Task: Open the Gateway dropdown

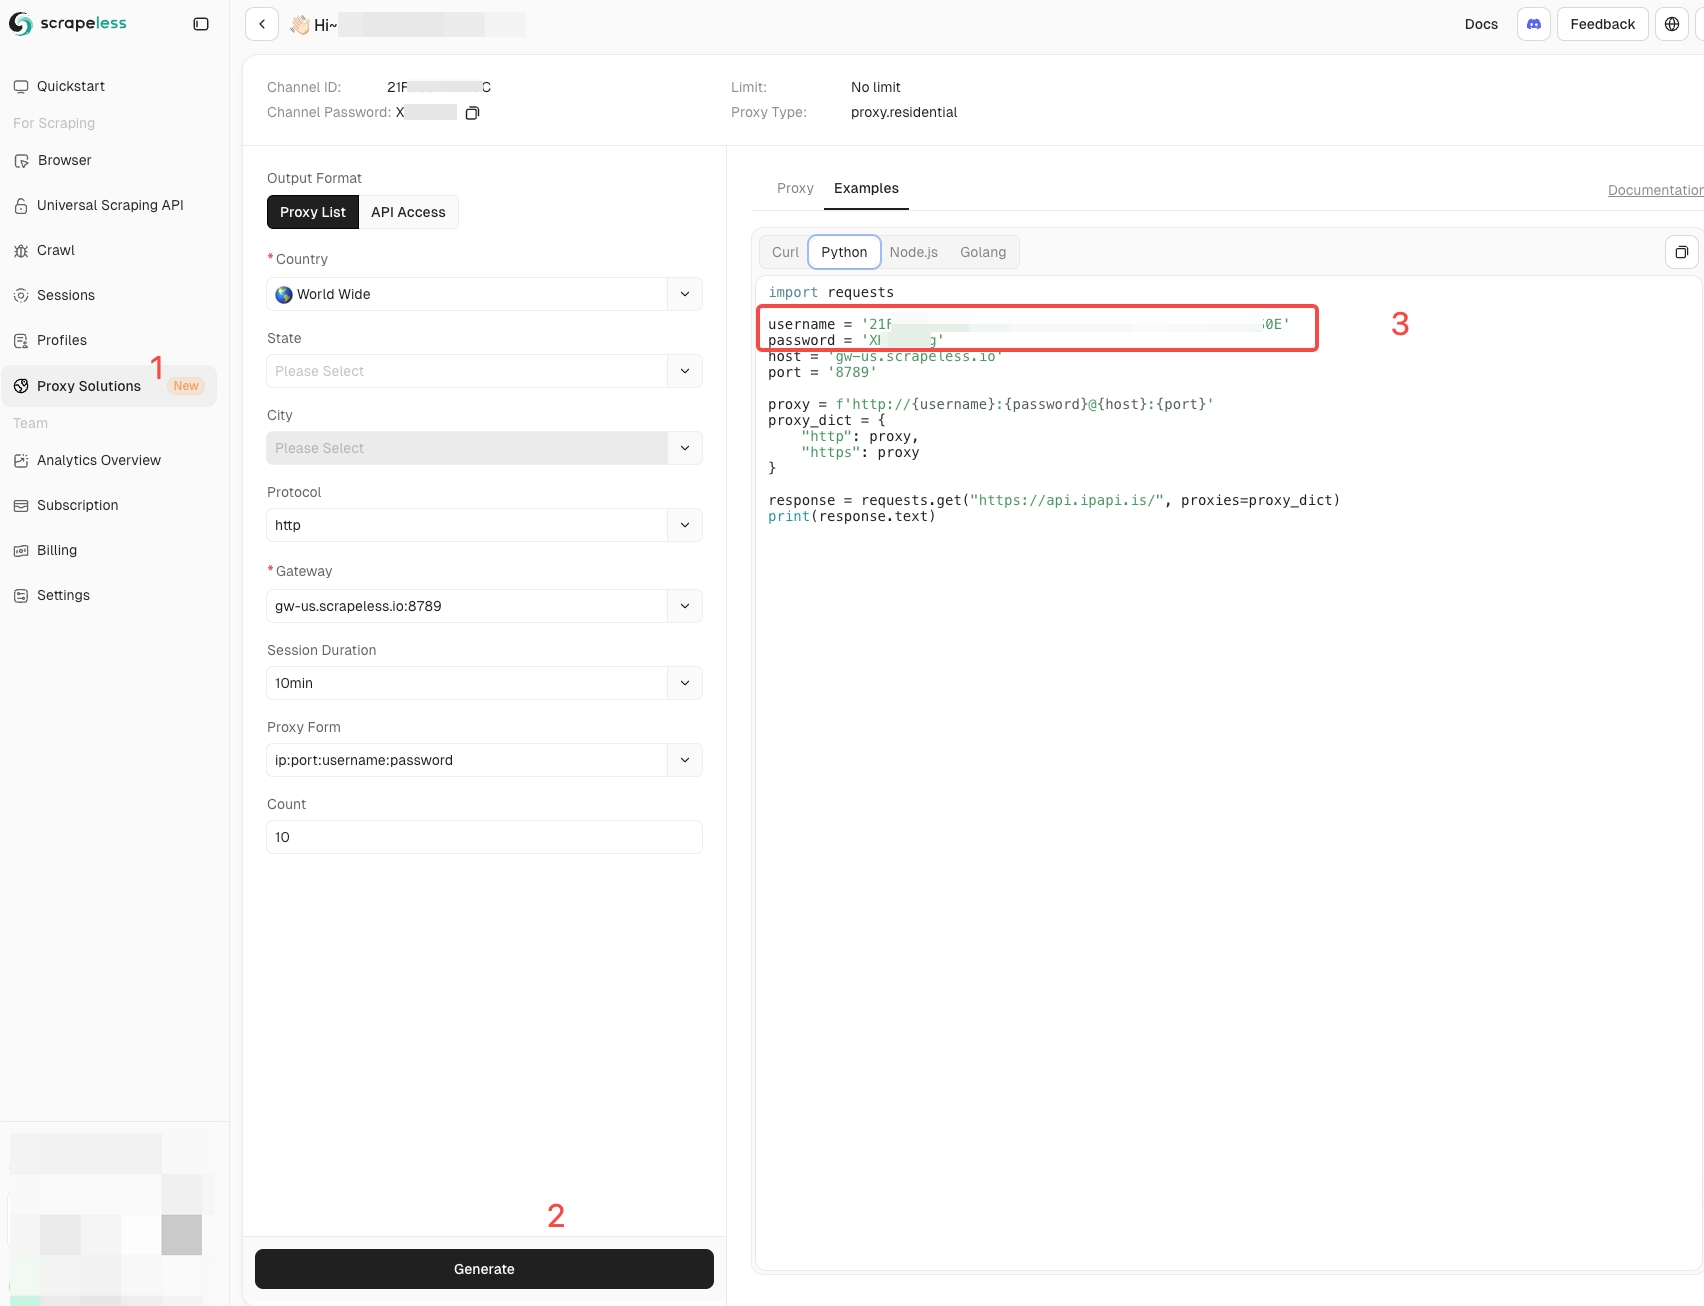Action: (x=484, y=606)
